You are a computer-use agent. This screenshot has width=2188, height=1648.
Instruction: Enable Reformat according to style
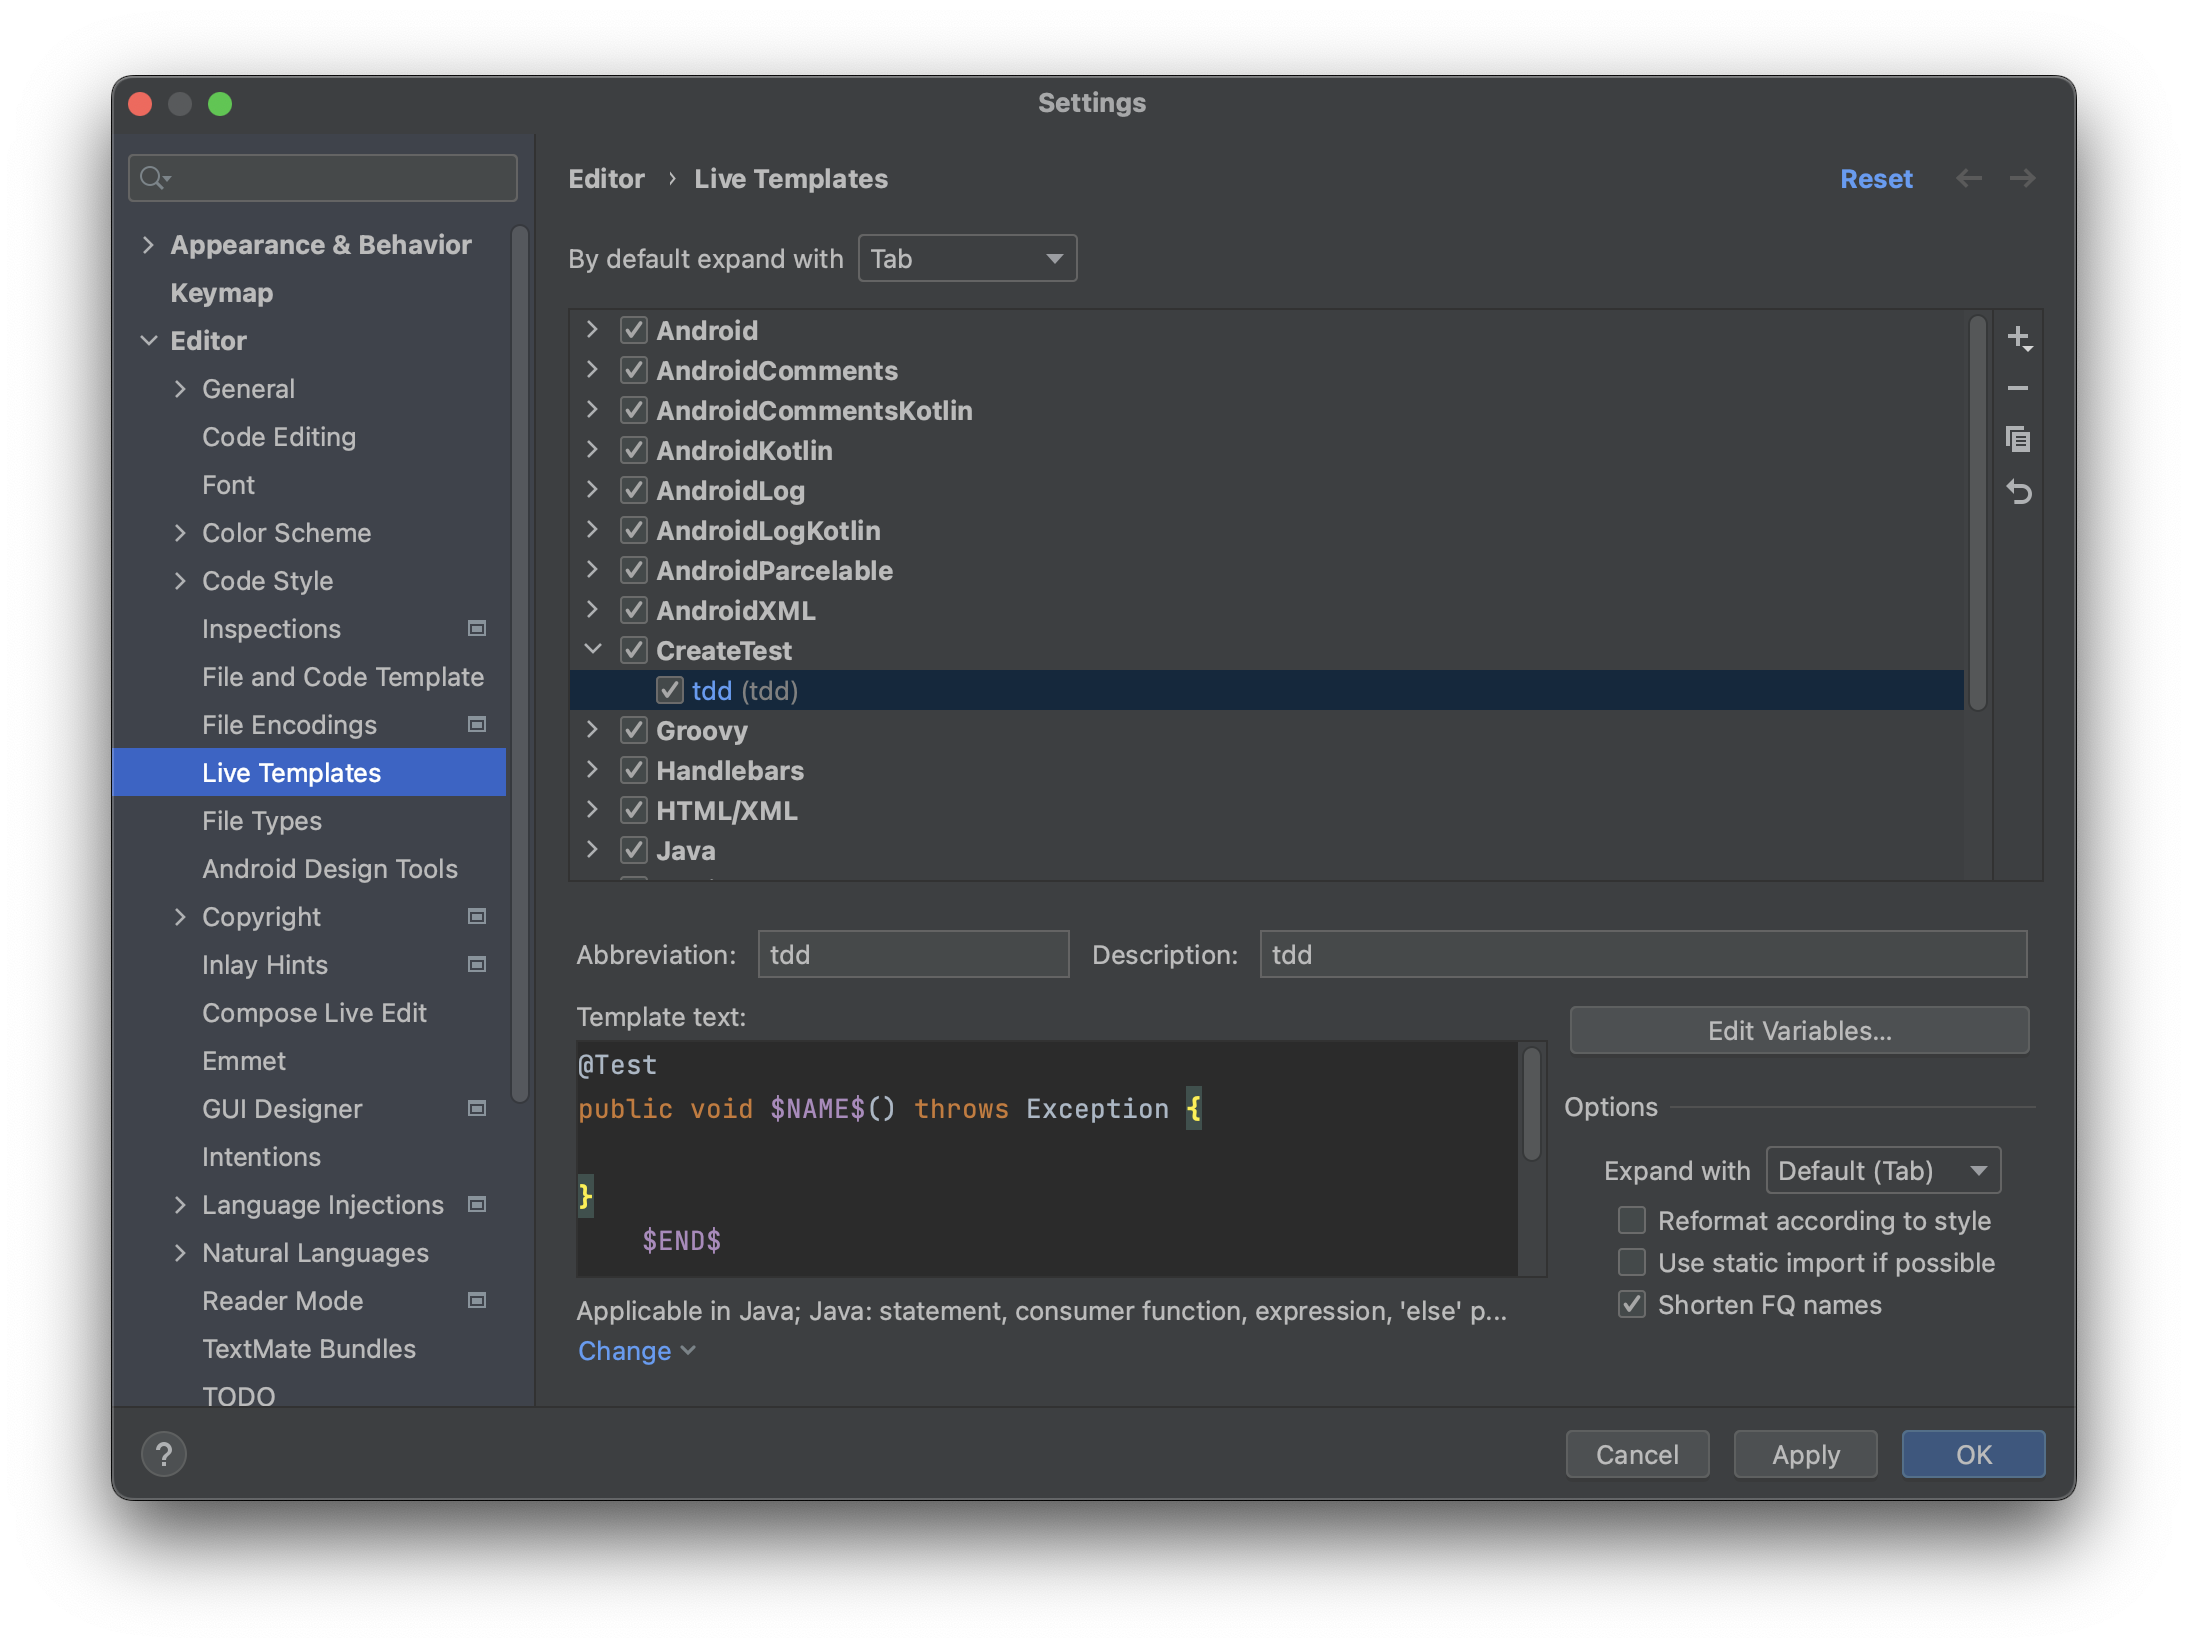[1632, 1220]
